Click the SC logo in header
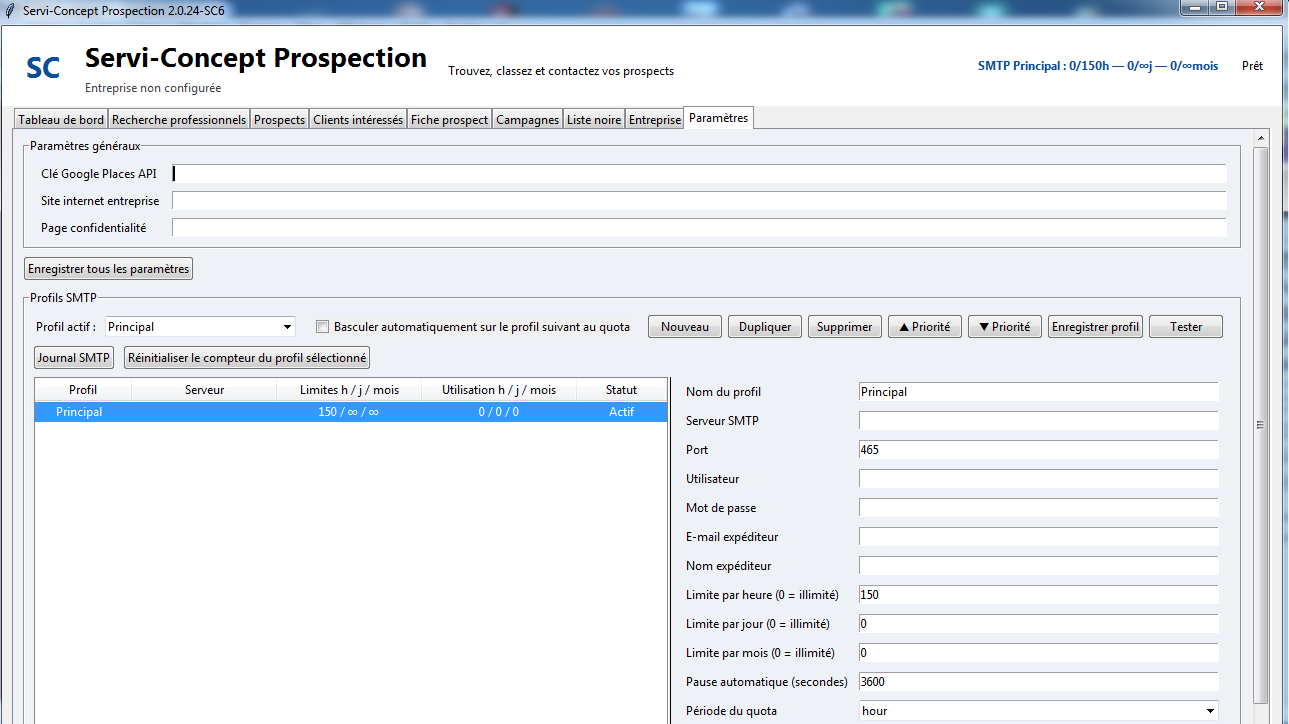 [43, 68]
